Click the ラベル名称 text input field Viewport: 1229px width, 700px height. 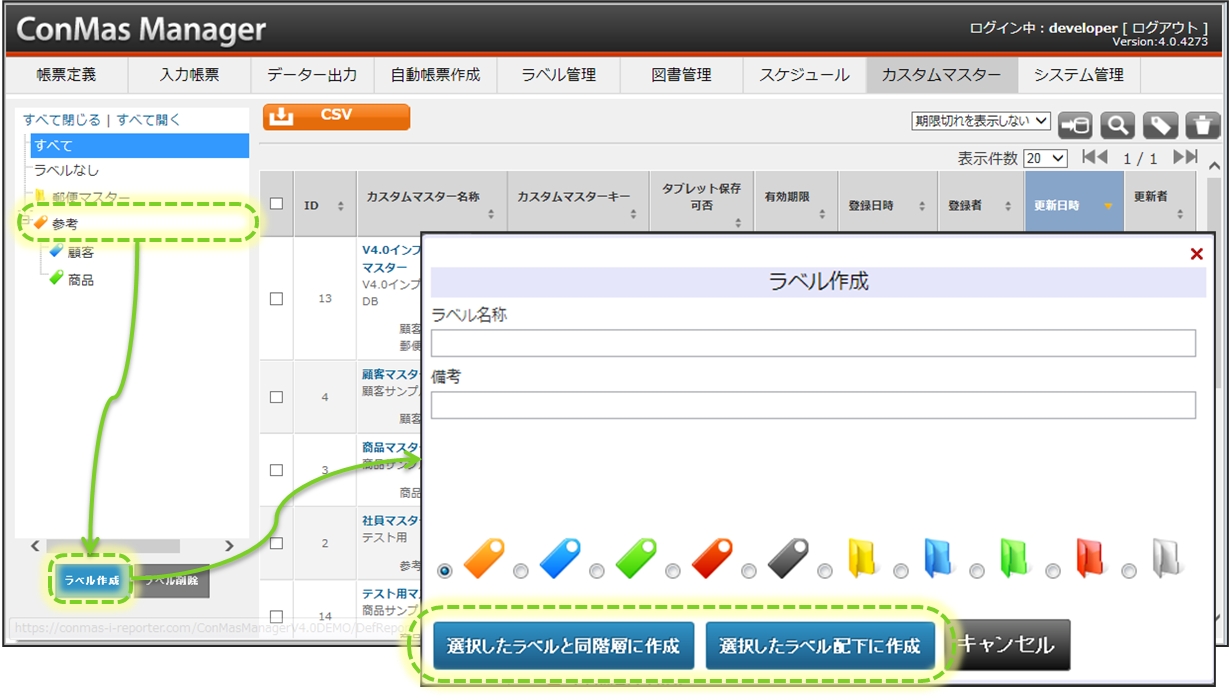pyautogui.click(x=812, y=343)
